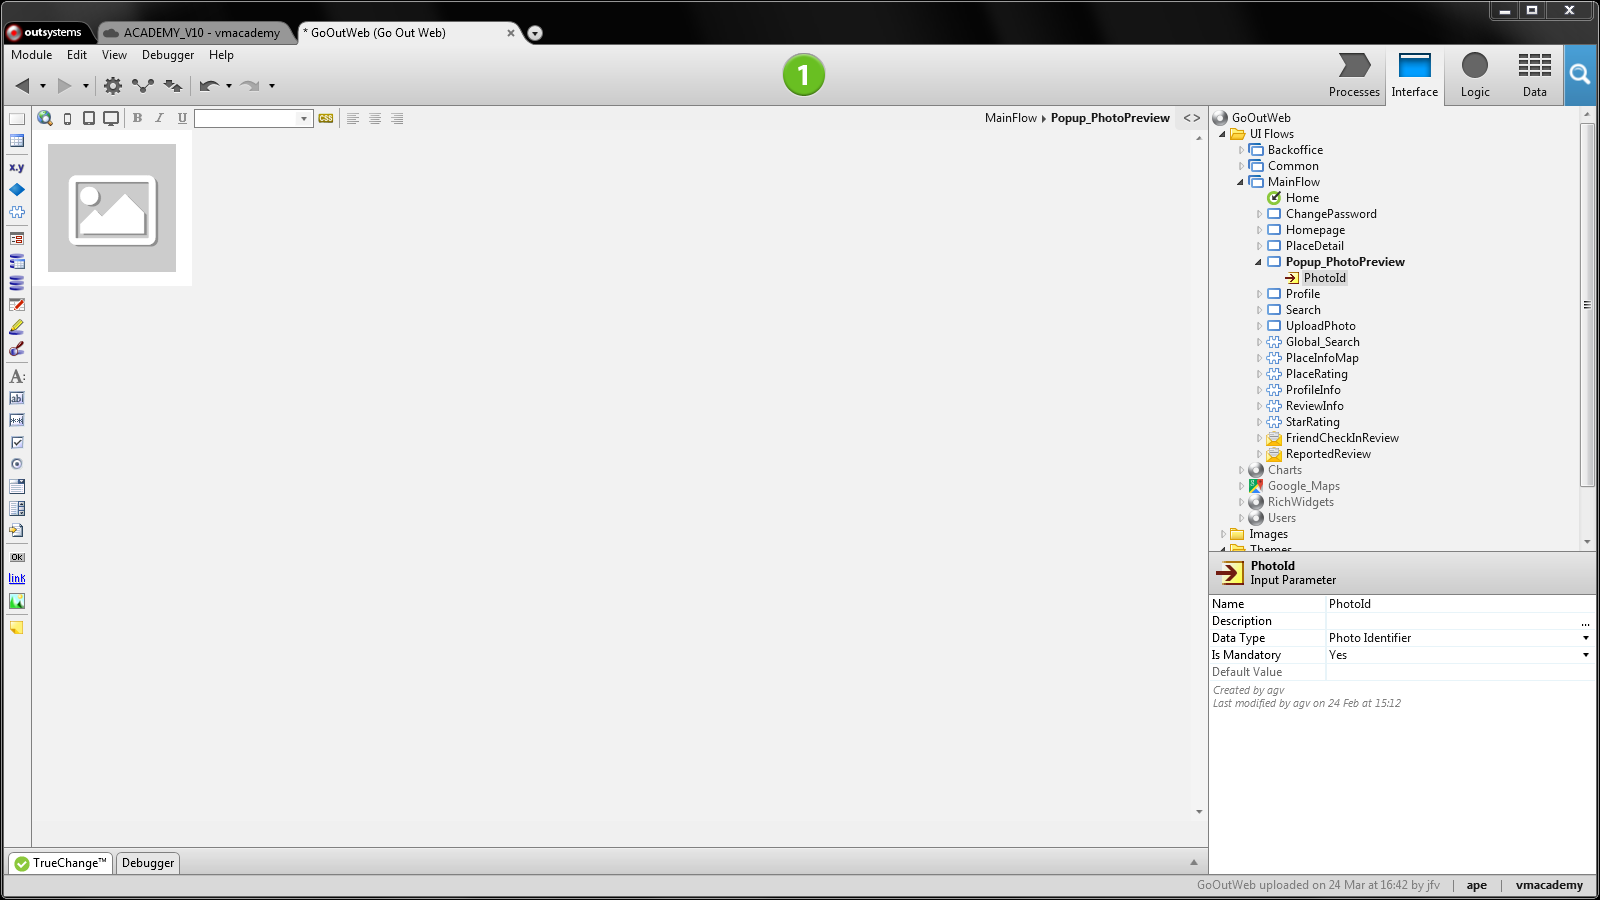Click the CSS editor icon

pyautogui.click(x=325, y=118)
